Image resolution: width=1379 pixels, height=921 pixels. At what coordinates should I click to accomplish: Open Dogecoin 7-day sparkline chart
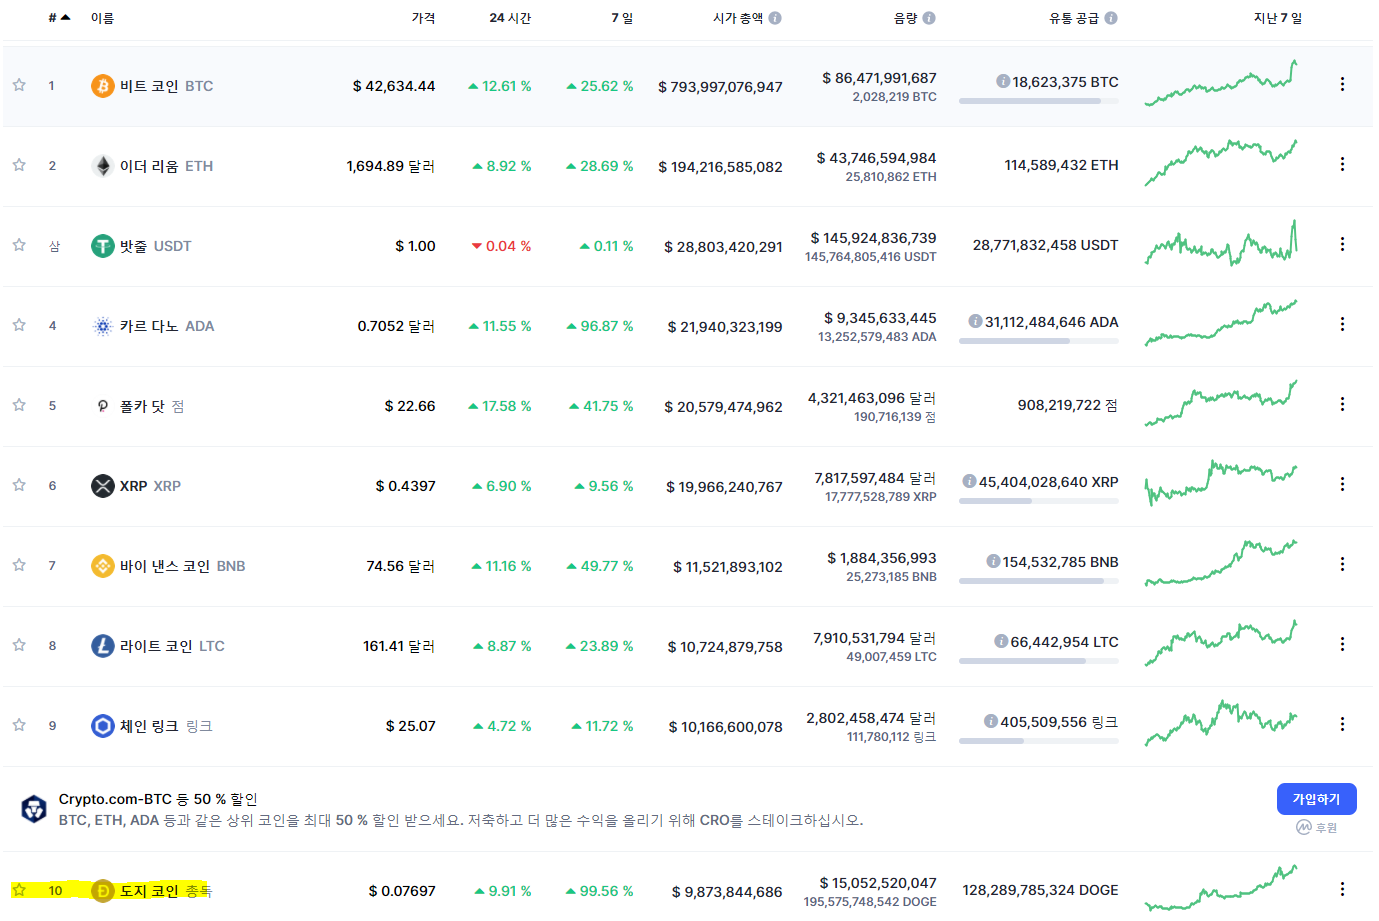tap(1221, 888)
